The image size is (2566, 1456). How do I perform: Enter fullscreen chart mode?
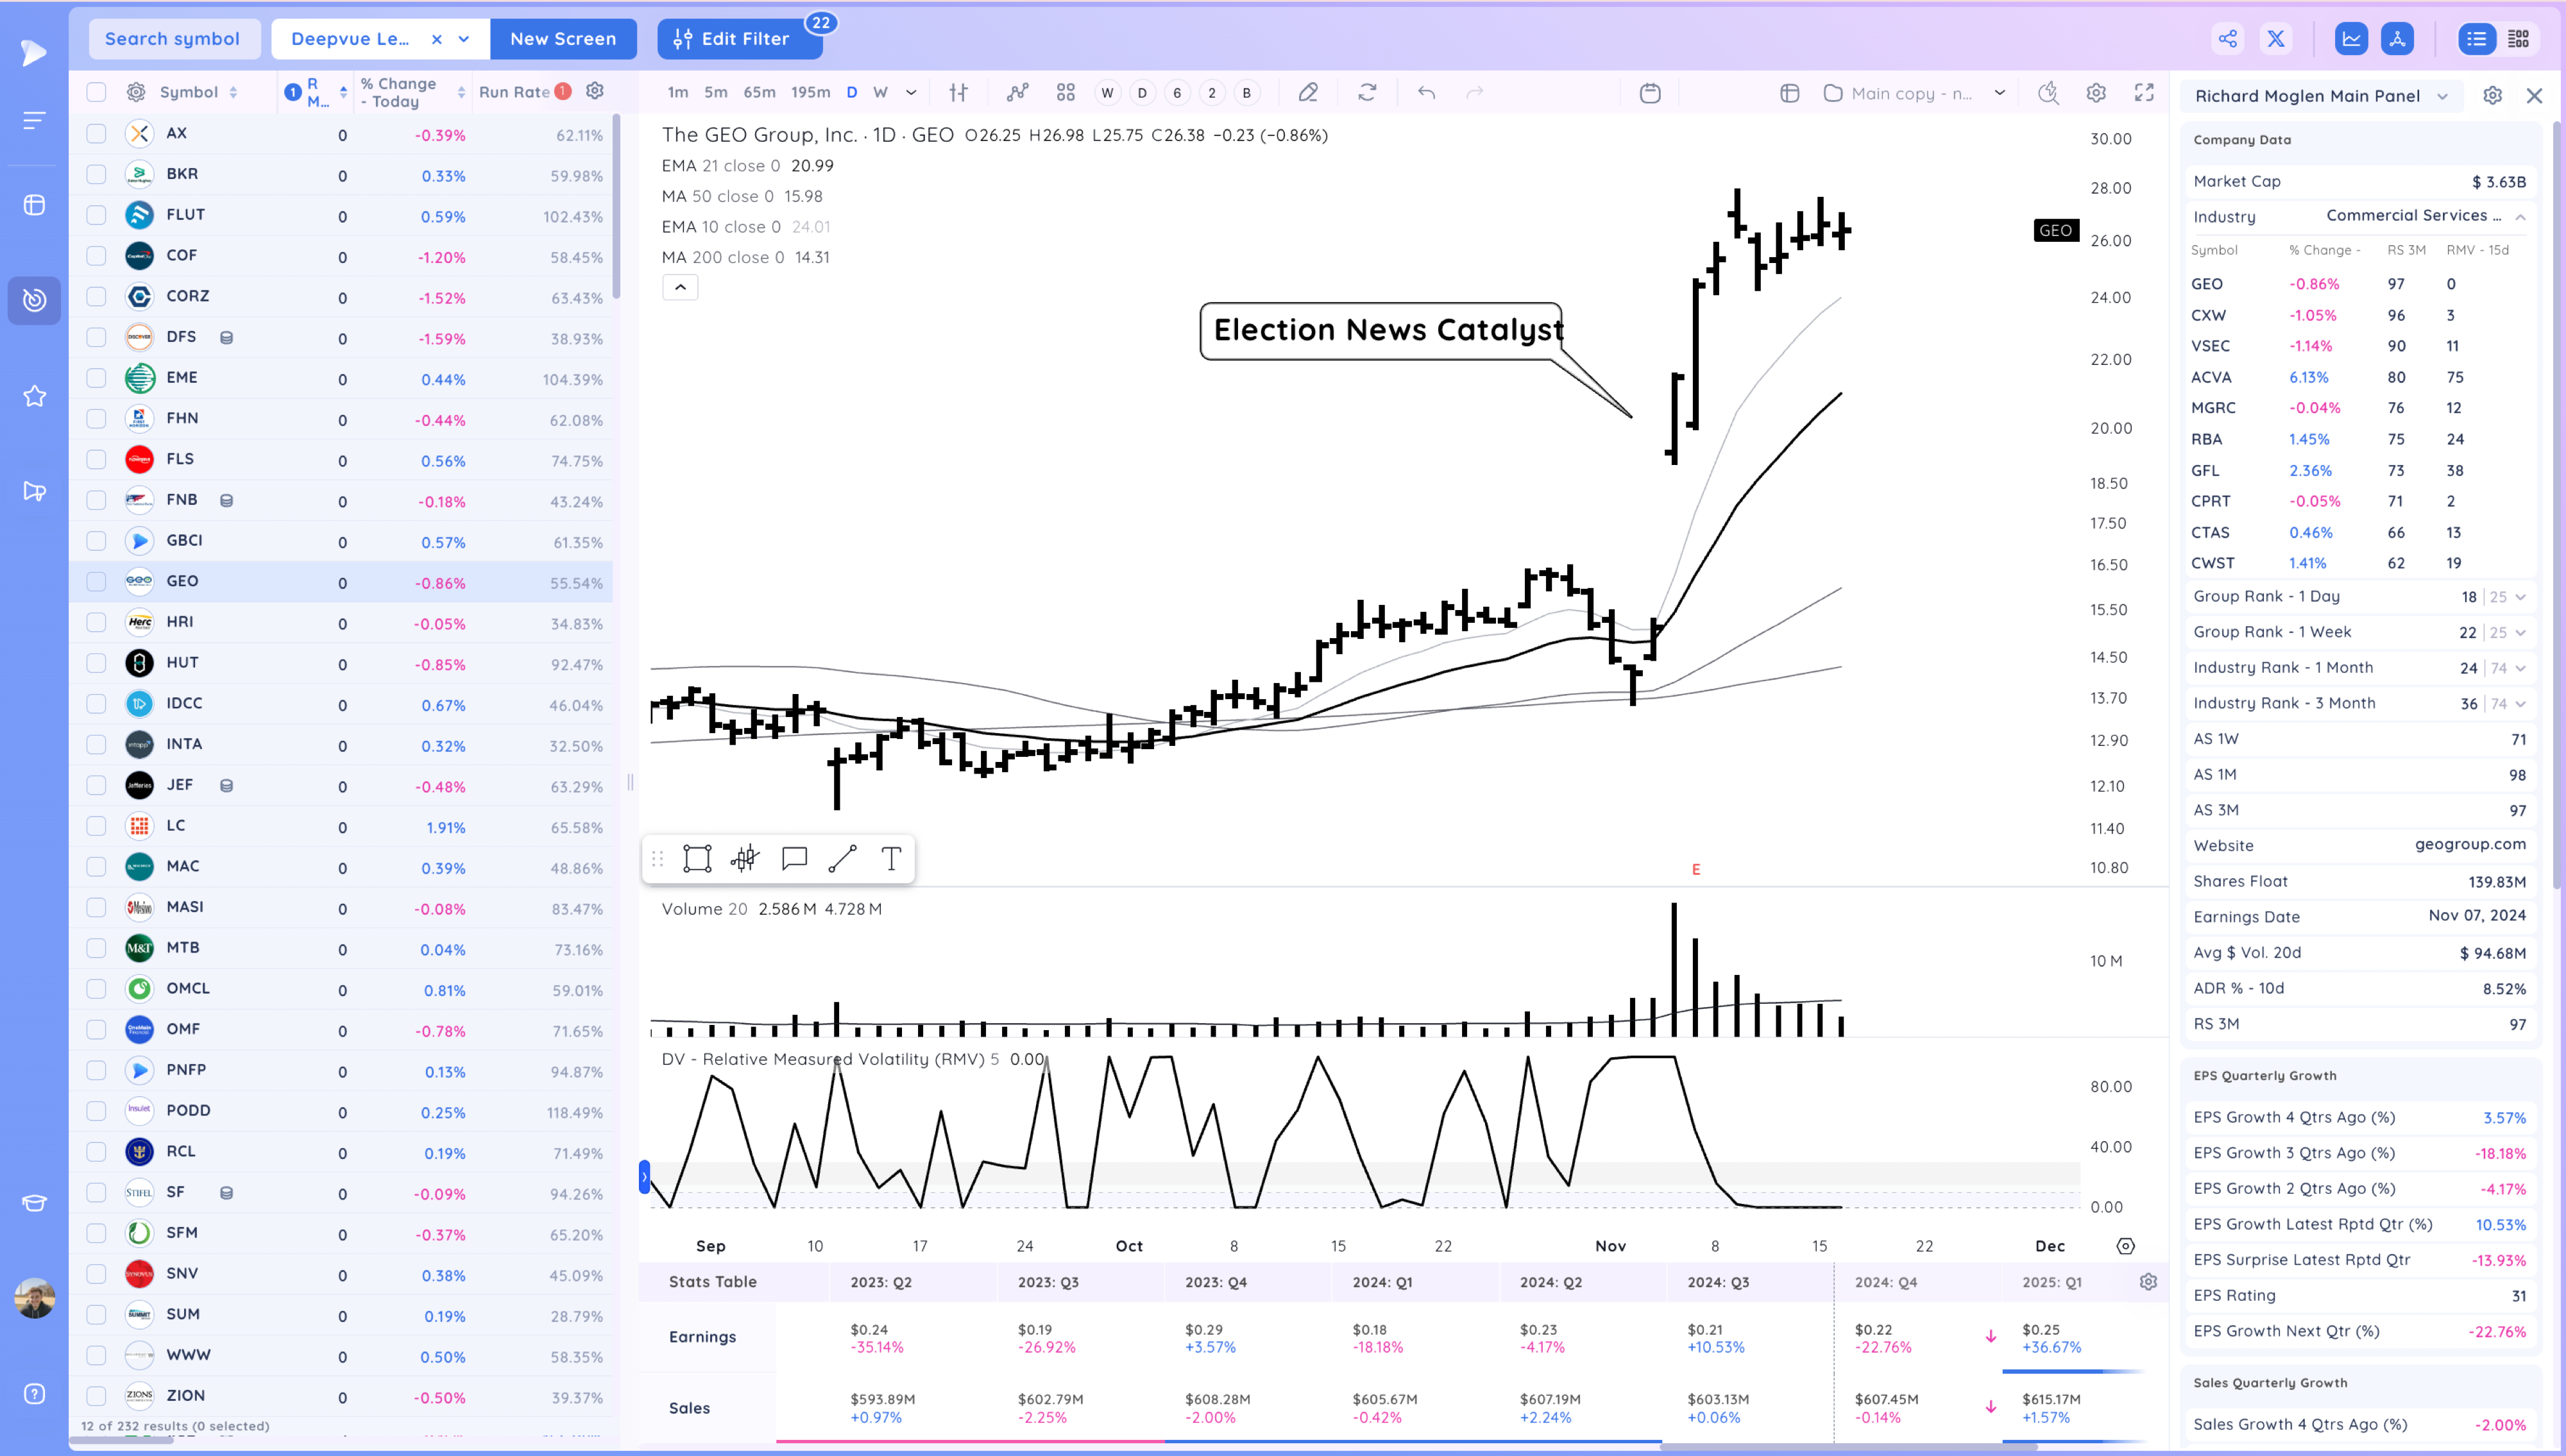(x=2144, y=93)
